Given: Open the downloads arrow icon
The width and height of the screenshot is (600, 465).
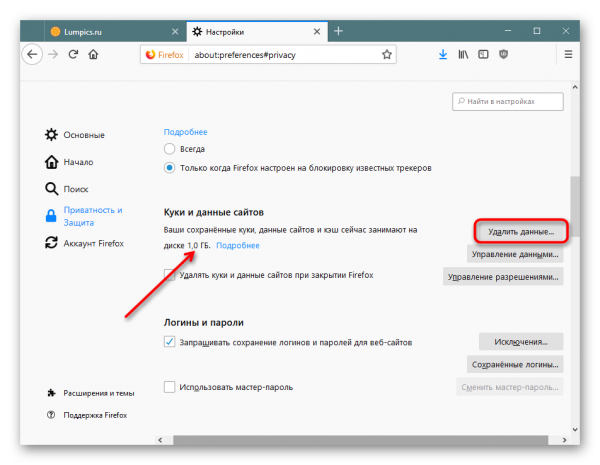Looking at the screenshot, I should [x=443, y=54].
